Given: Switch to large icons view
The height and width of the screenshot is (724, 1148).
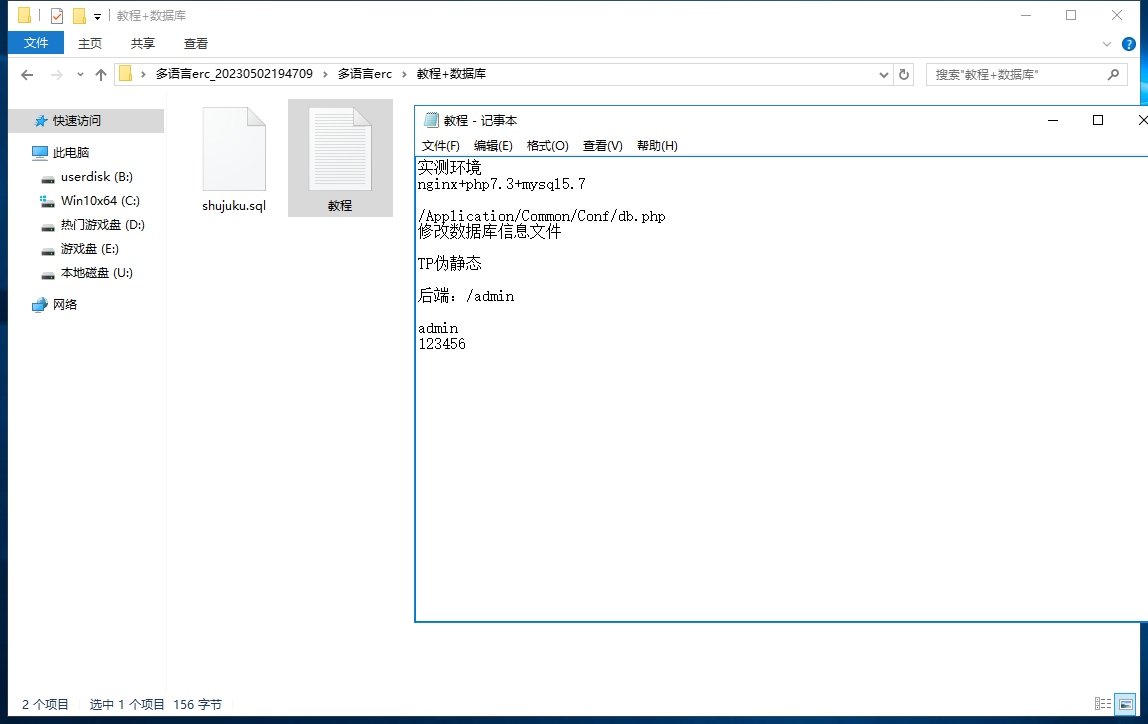Looking at the screenshot, I should click(1125, 704).
